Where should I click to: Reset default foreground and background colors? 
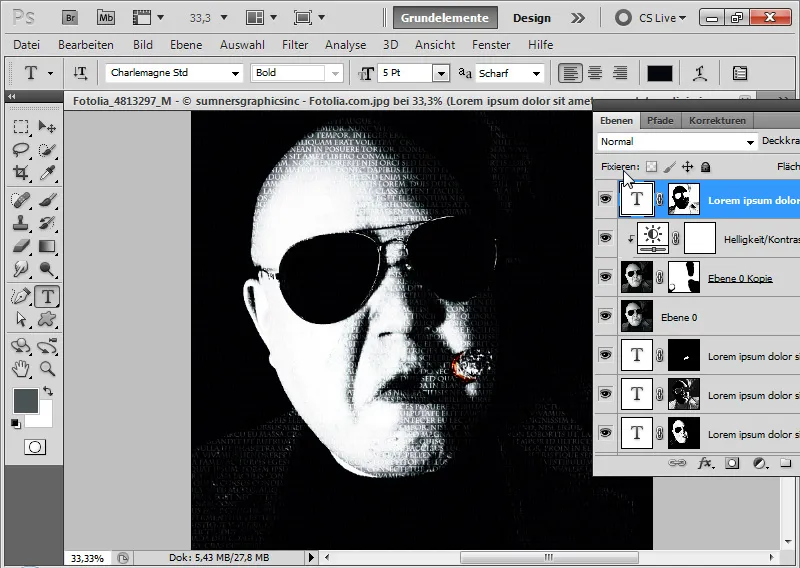16,424
